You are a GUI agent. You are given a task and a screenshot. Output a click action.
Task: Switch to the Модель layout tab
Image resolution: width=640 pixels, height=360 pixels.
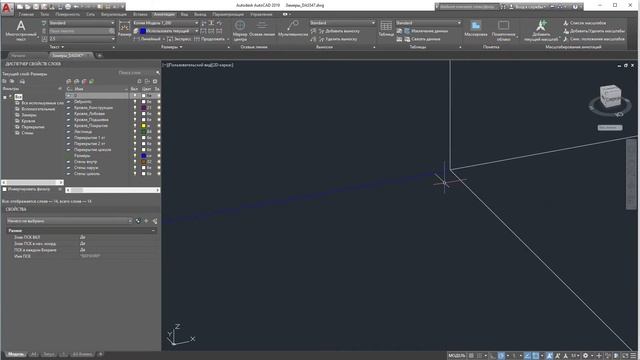point(16,354)
